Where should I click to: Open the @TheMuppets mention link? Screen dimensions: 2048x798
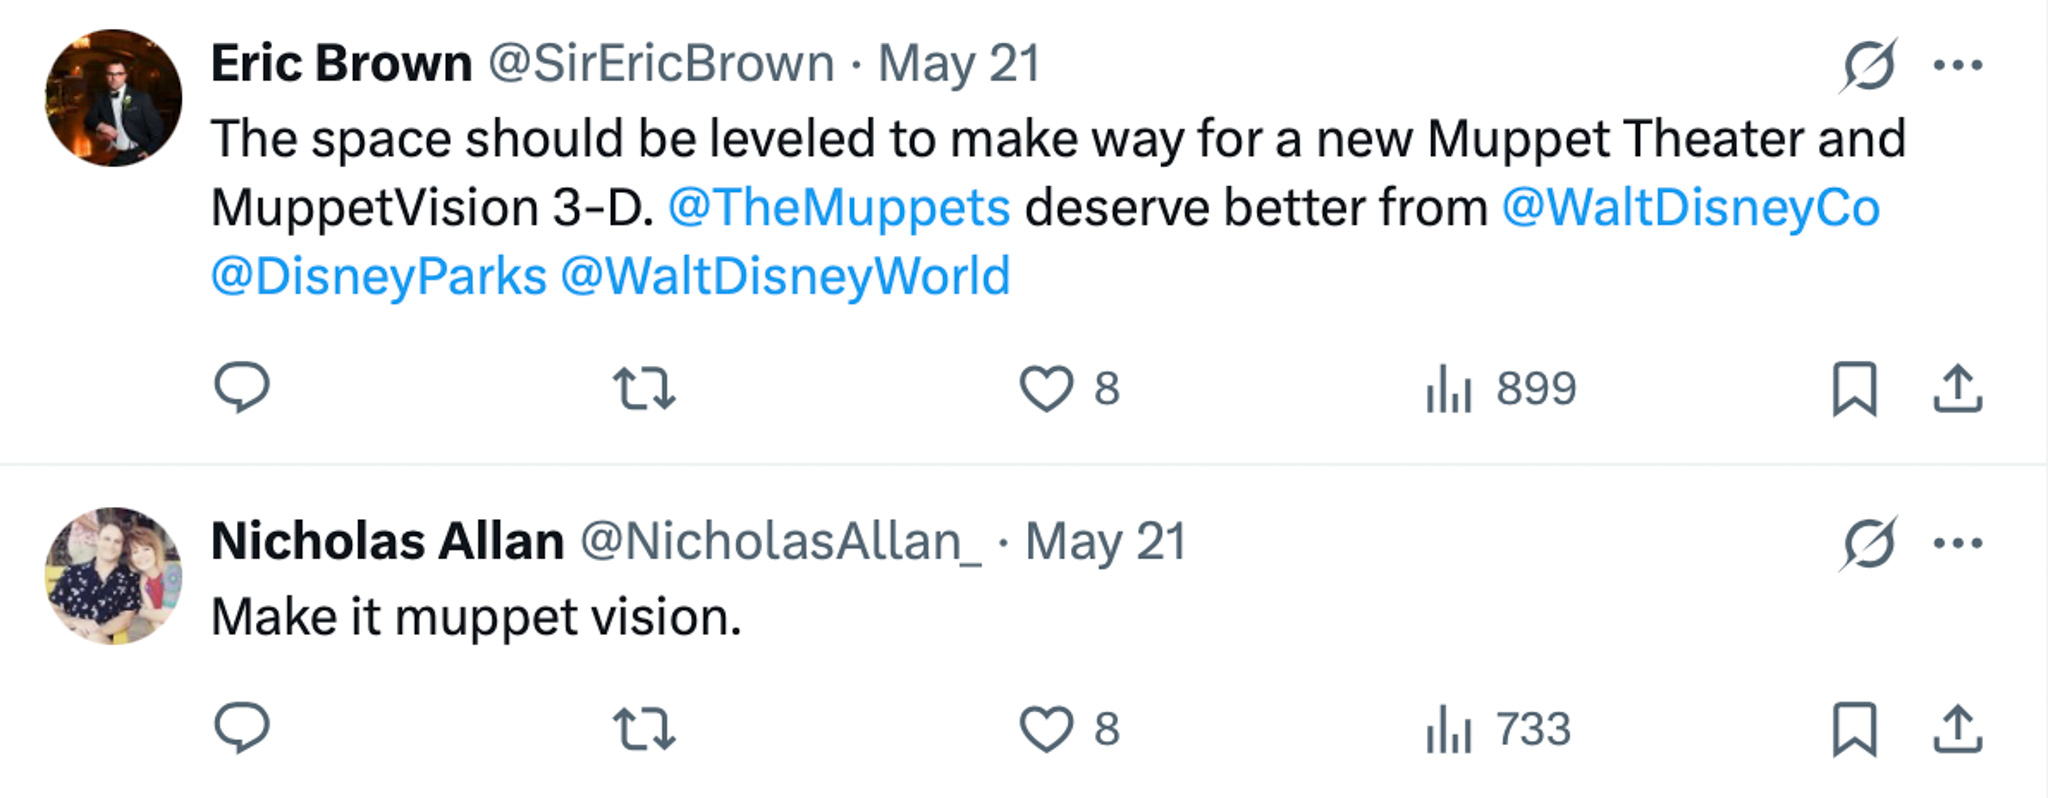point(839,208)
